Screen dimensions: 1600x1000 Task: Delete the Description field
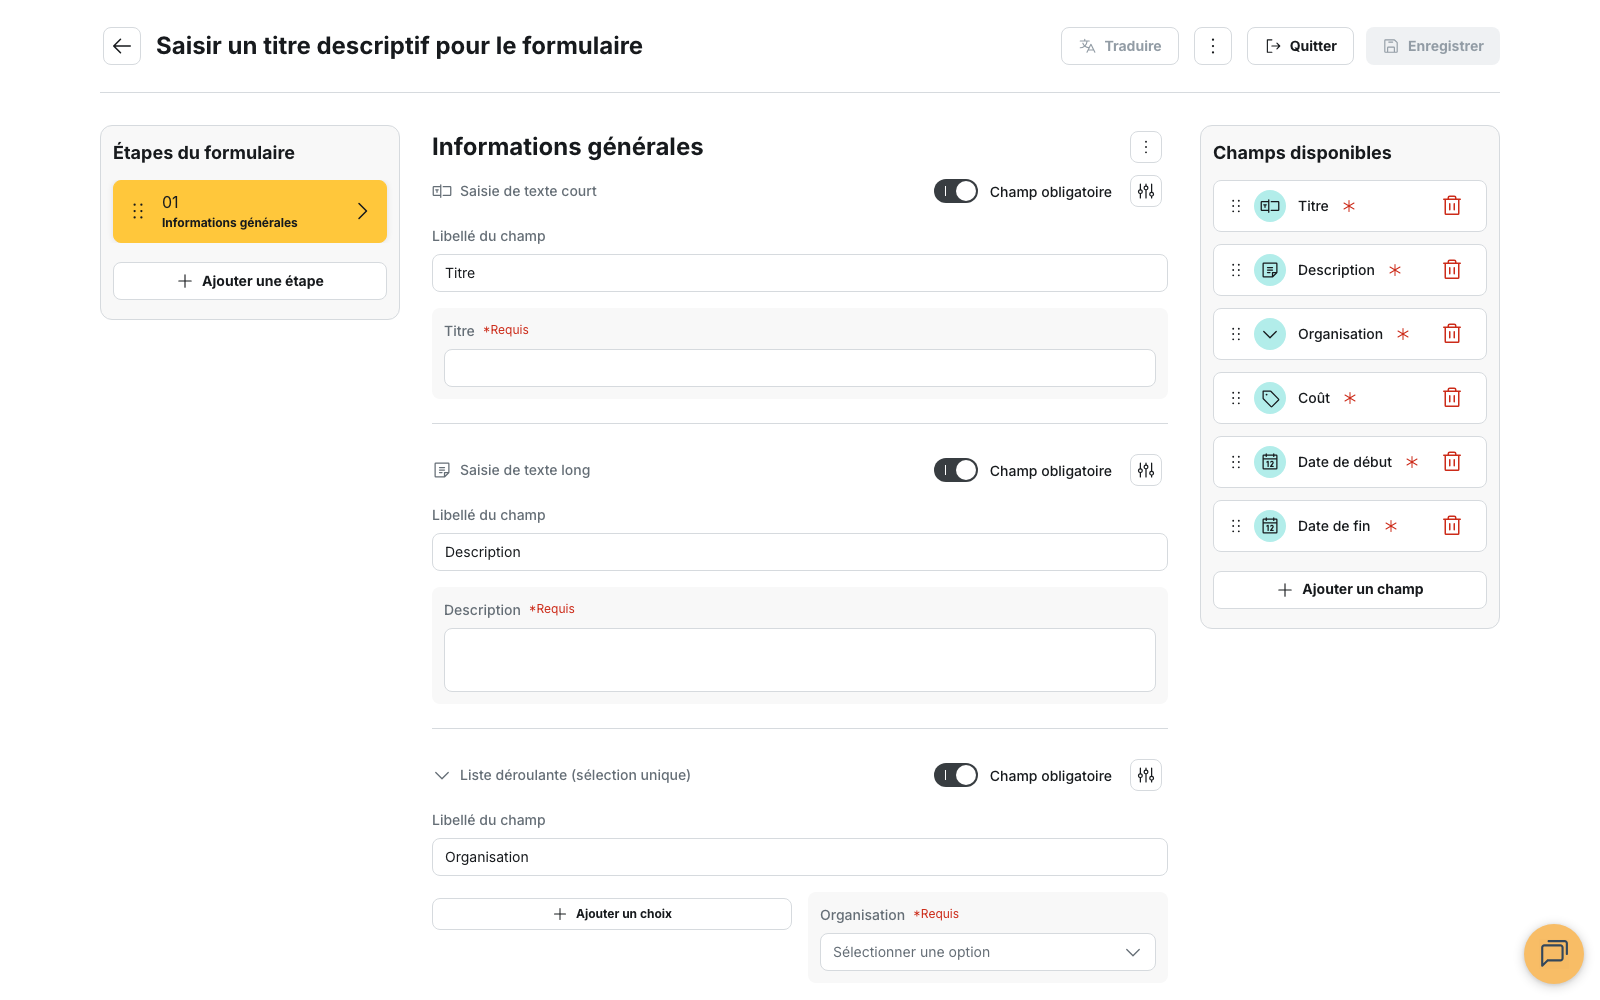click(1452, 270)
